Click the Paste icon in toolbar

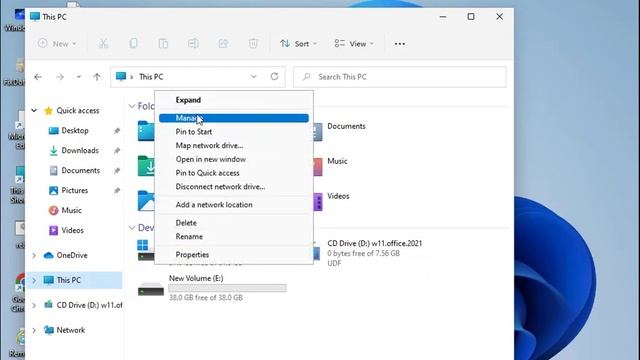point(163,43)
